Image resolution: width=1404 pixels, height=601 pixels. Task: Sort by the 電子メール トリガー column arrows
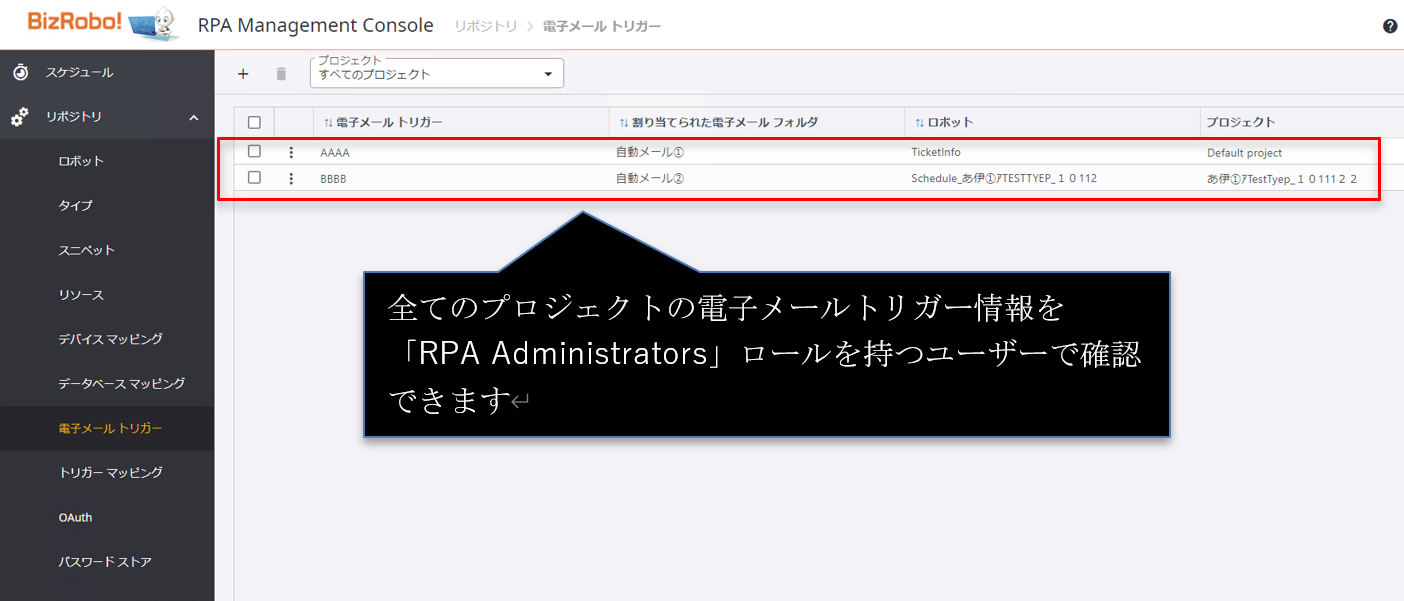coord(328,121)
